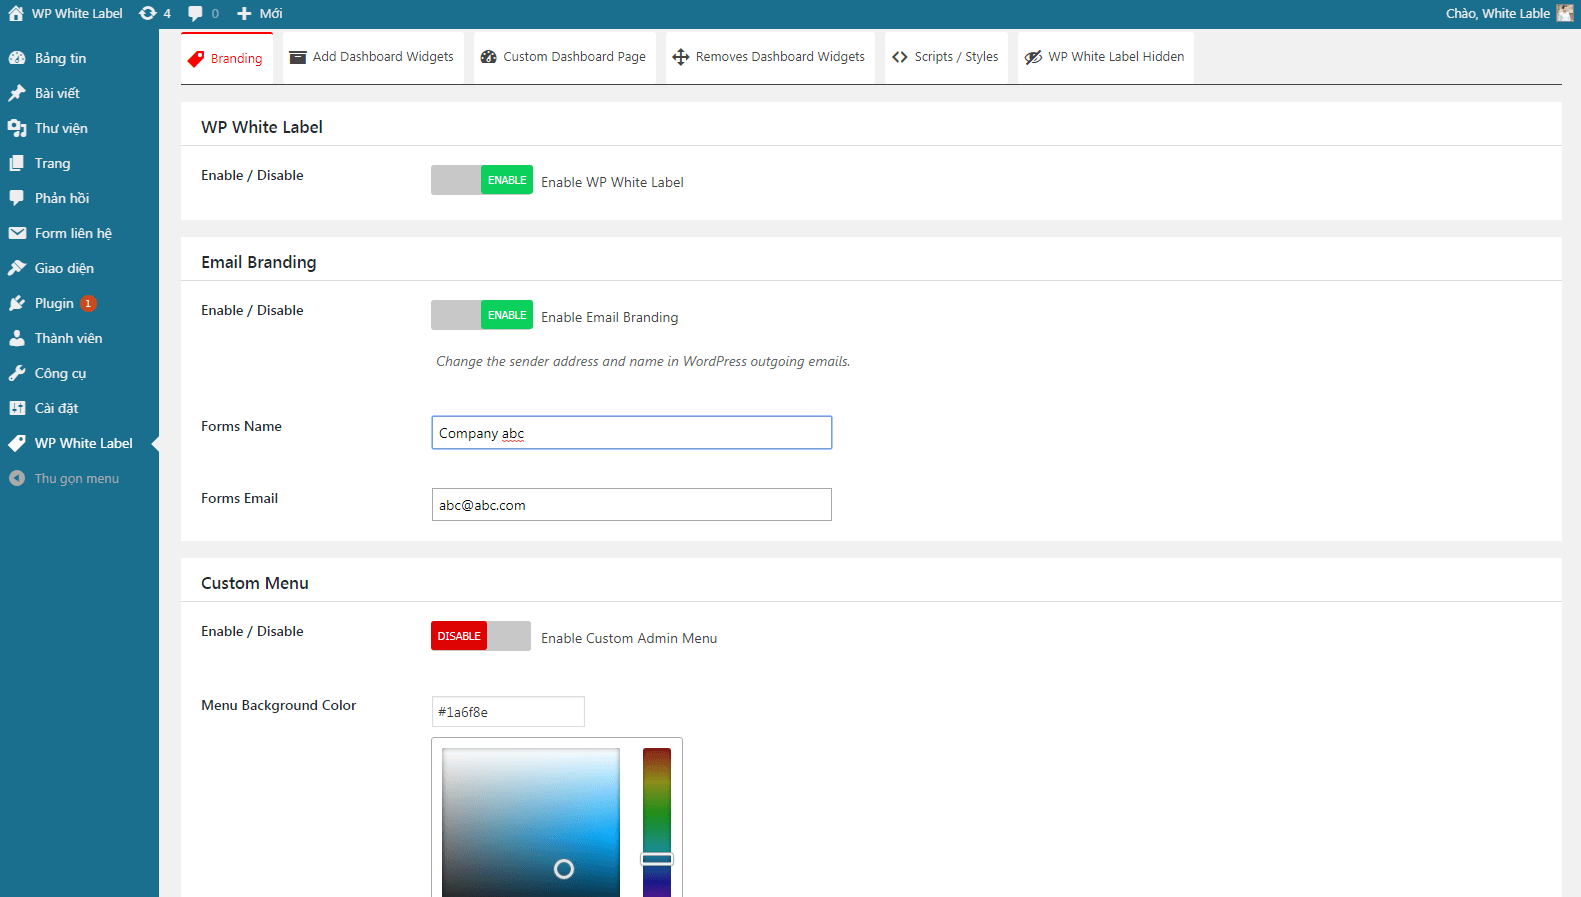Open the Removes Dashboard Widgets tab

pos(770,58)
